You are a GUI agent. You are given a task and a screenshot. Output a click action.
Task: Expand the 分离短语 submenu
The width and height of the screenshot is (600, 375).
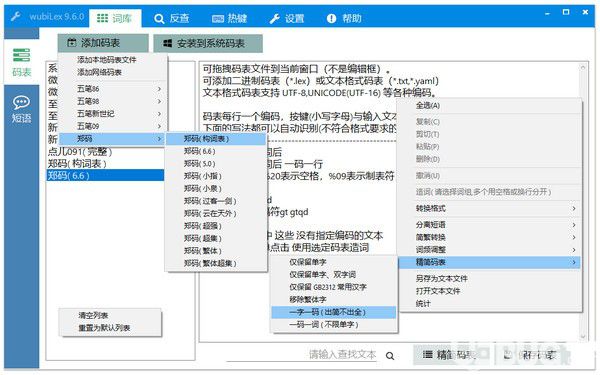(489, 225)
